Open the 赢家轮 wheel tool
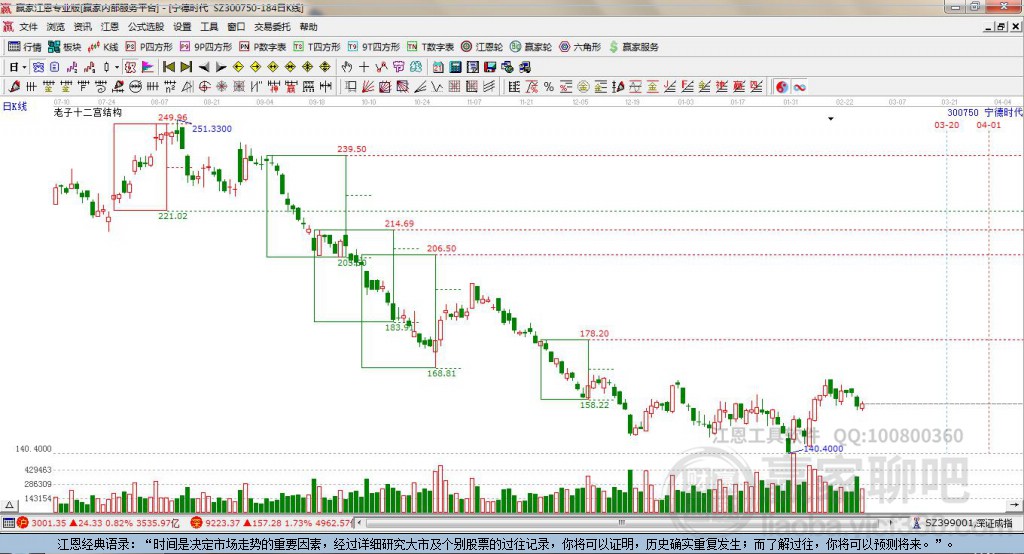Viewport: 1024px width, 554px height. point(531,47)
